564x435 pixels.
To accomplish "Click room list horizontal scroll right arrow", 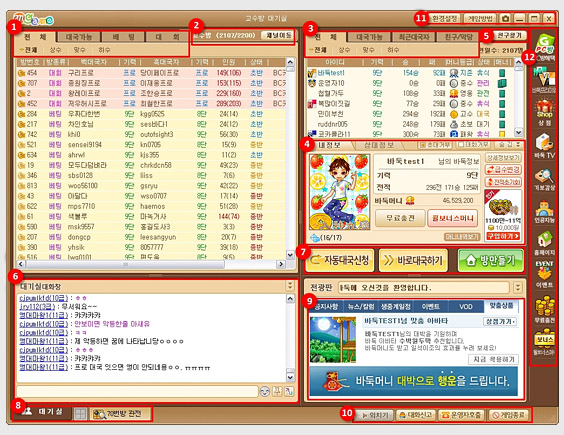I will 280,264.
